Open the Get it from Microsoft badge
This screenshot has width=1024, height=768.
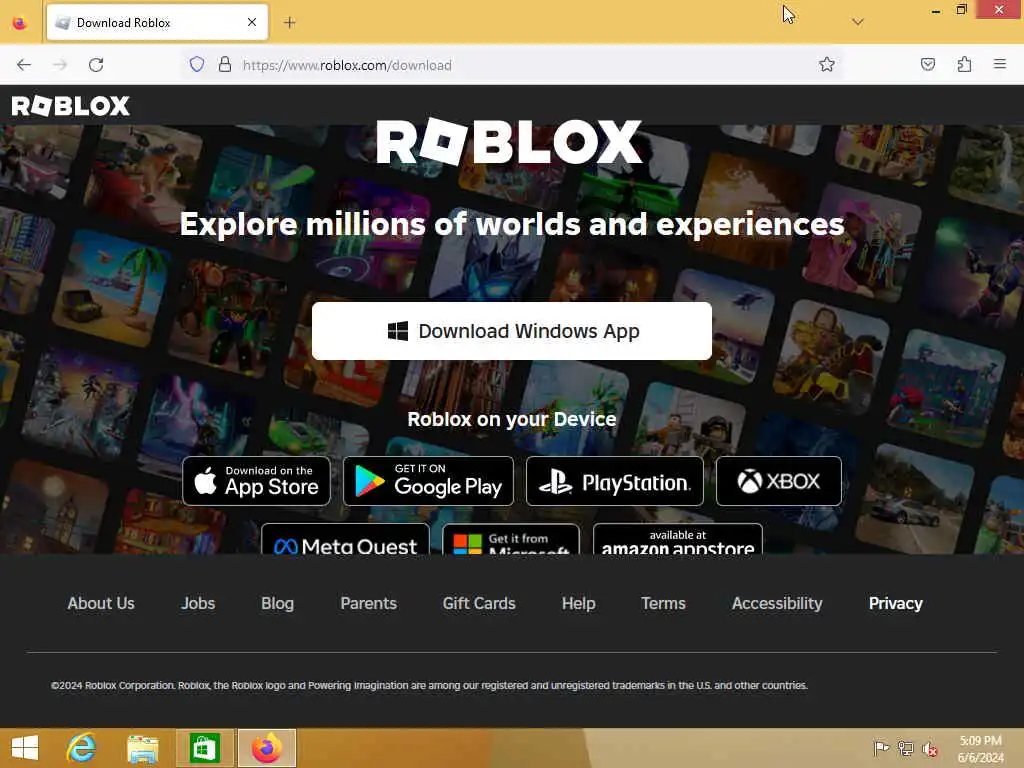coord(511,539)
